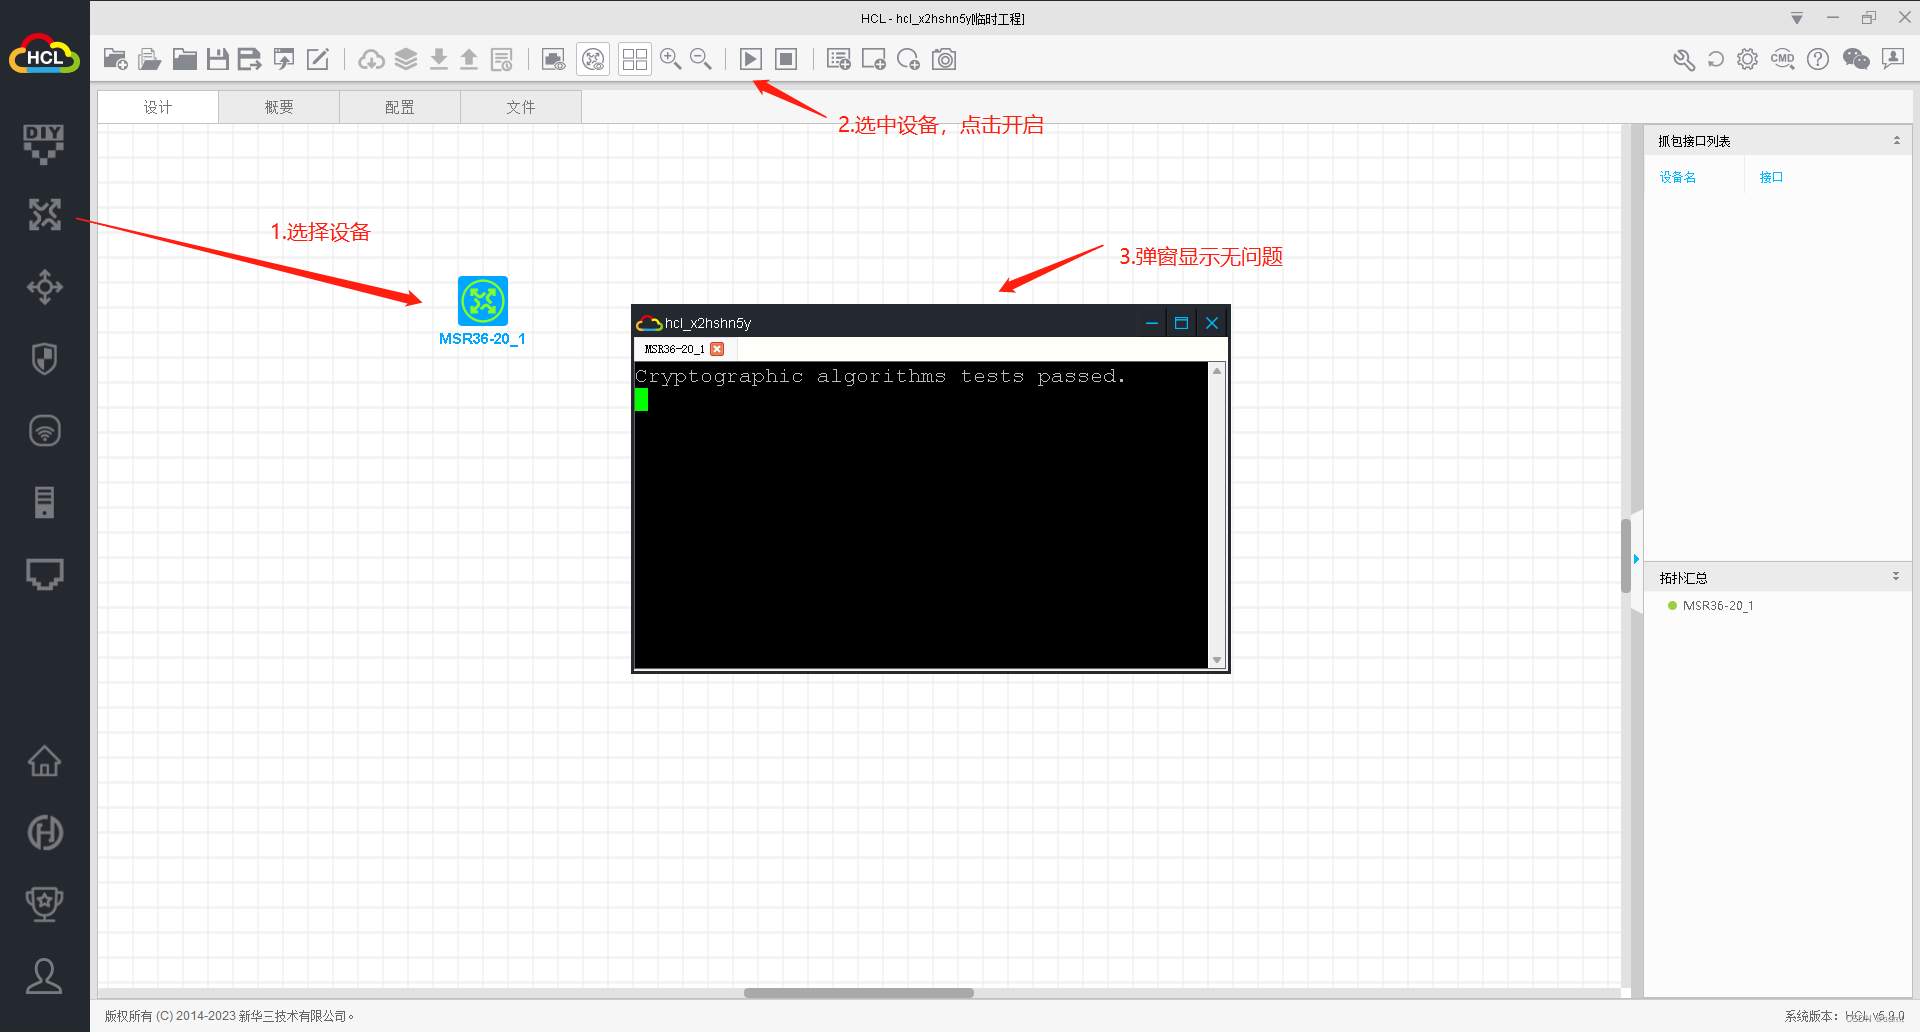Click the upload arrow toolbar icon
This screenshot has width=1920, height=1032.
point(469,60)
